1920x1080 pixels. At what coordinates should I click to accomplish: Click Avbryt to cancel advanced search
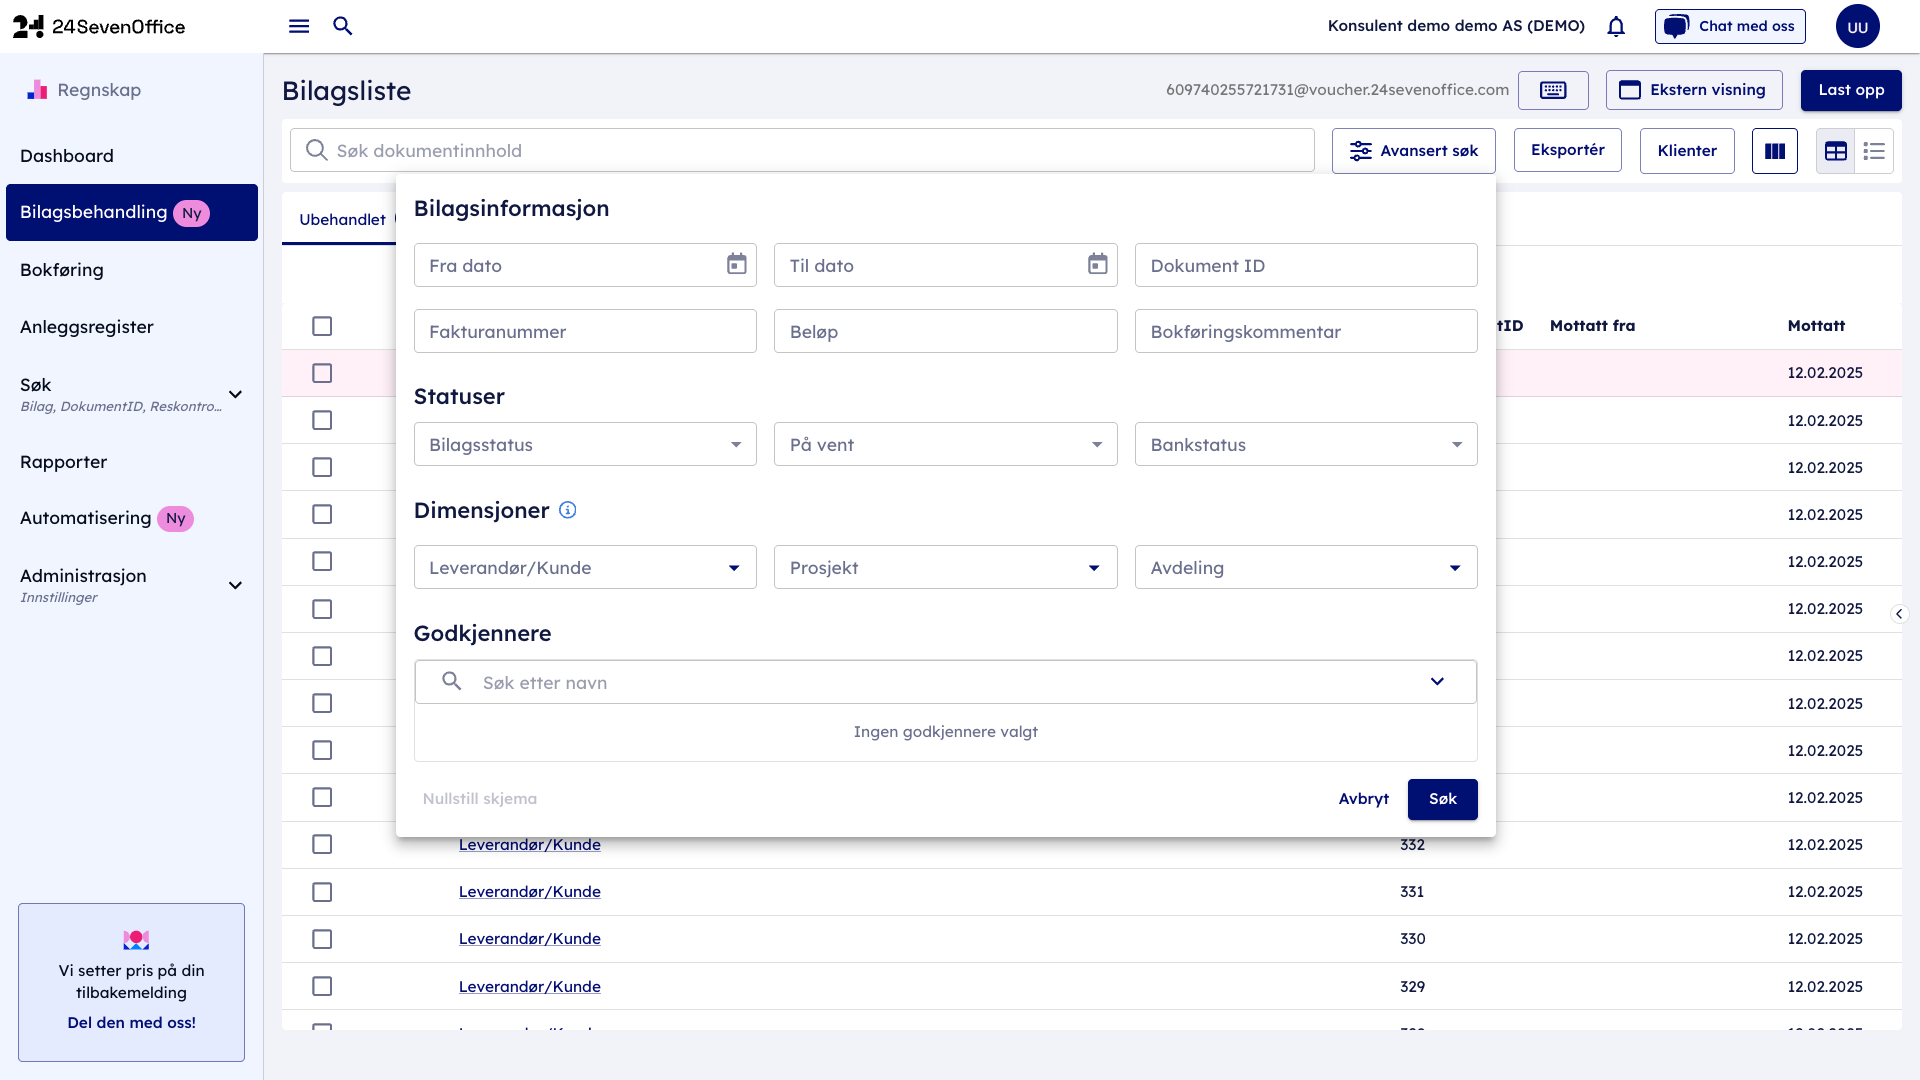[x=1364, y=799]
